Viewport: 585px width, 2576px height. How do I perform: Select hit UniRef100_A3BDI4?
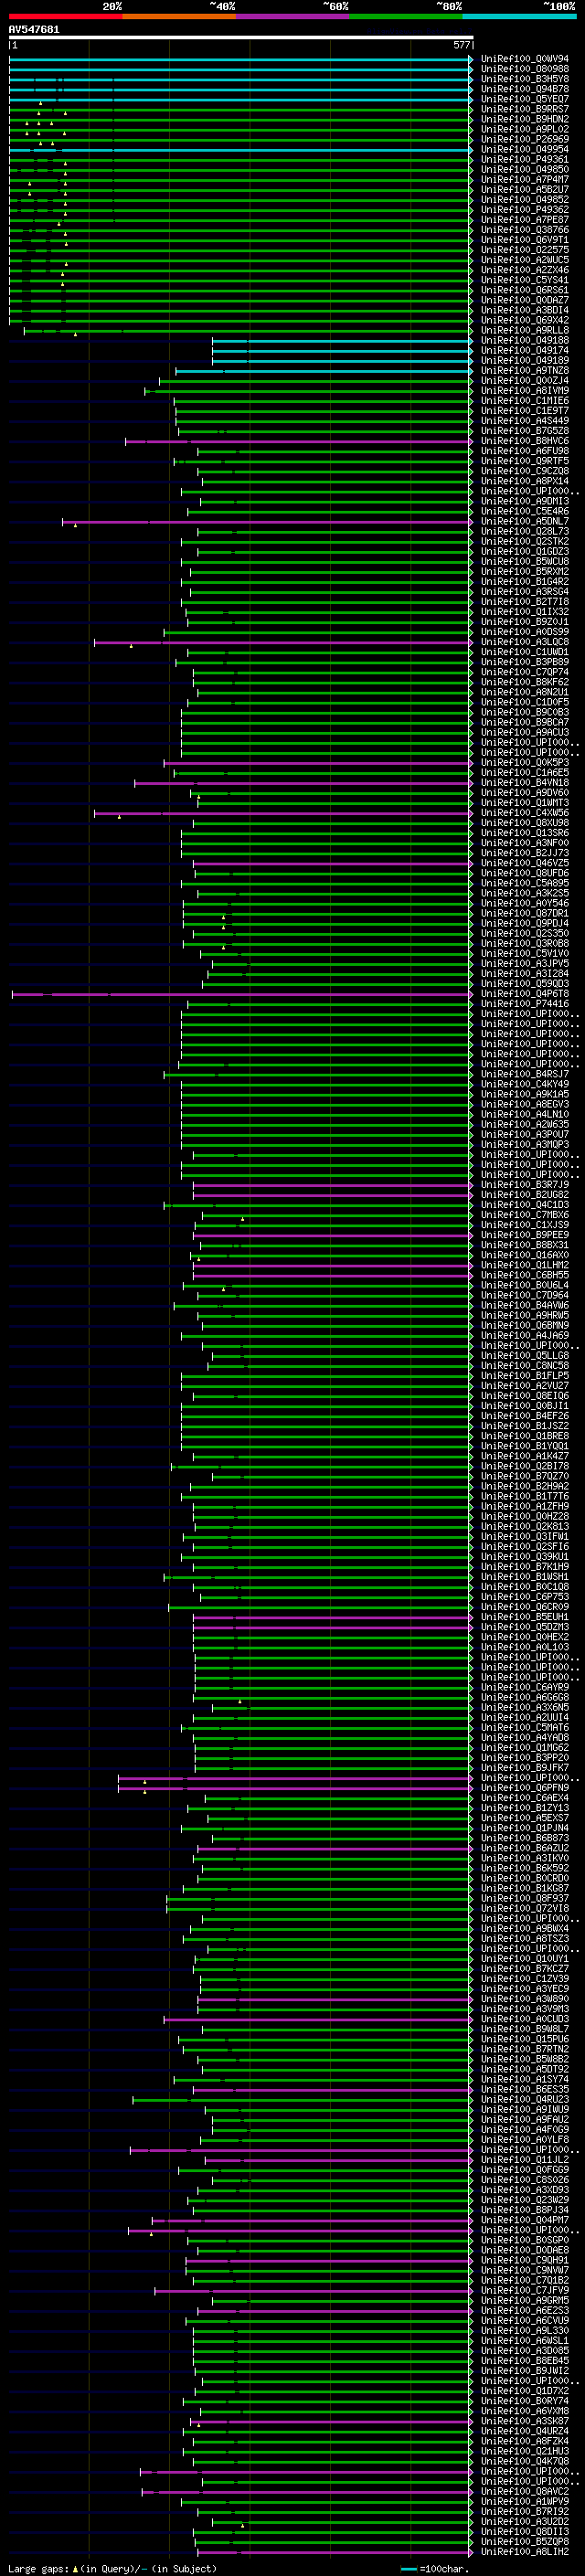pos(524,310)
